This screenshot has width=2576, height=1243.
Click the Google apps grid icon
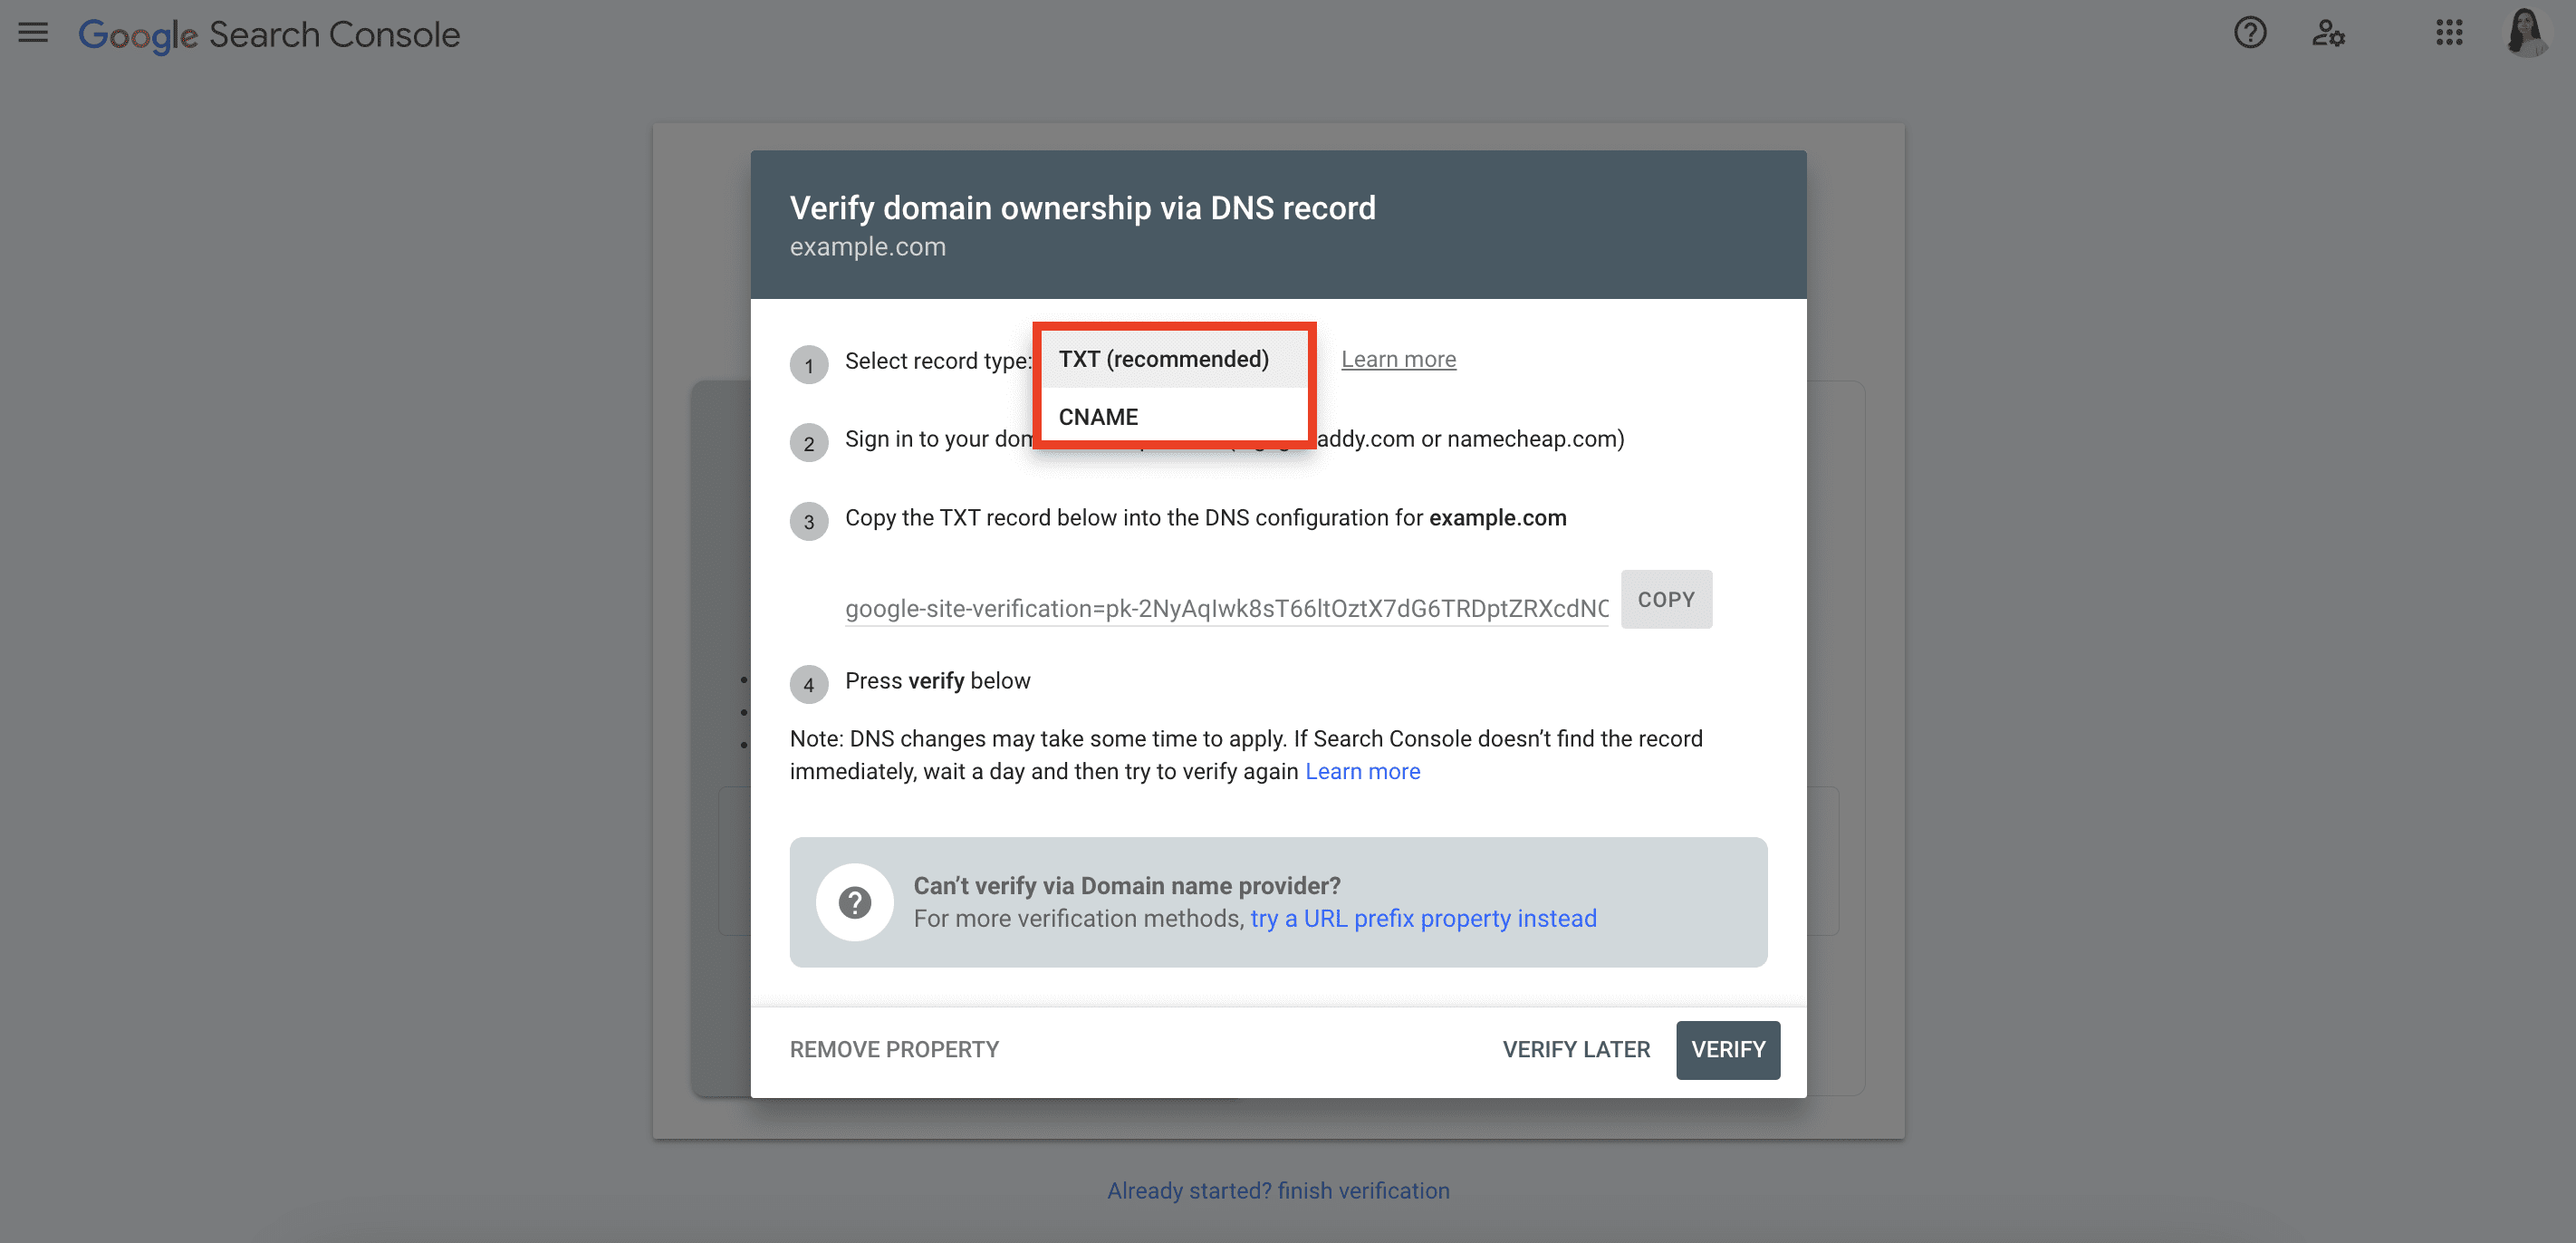(x=2449, y=31)
